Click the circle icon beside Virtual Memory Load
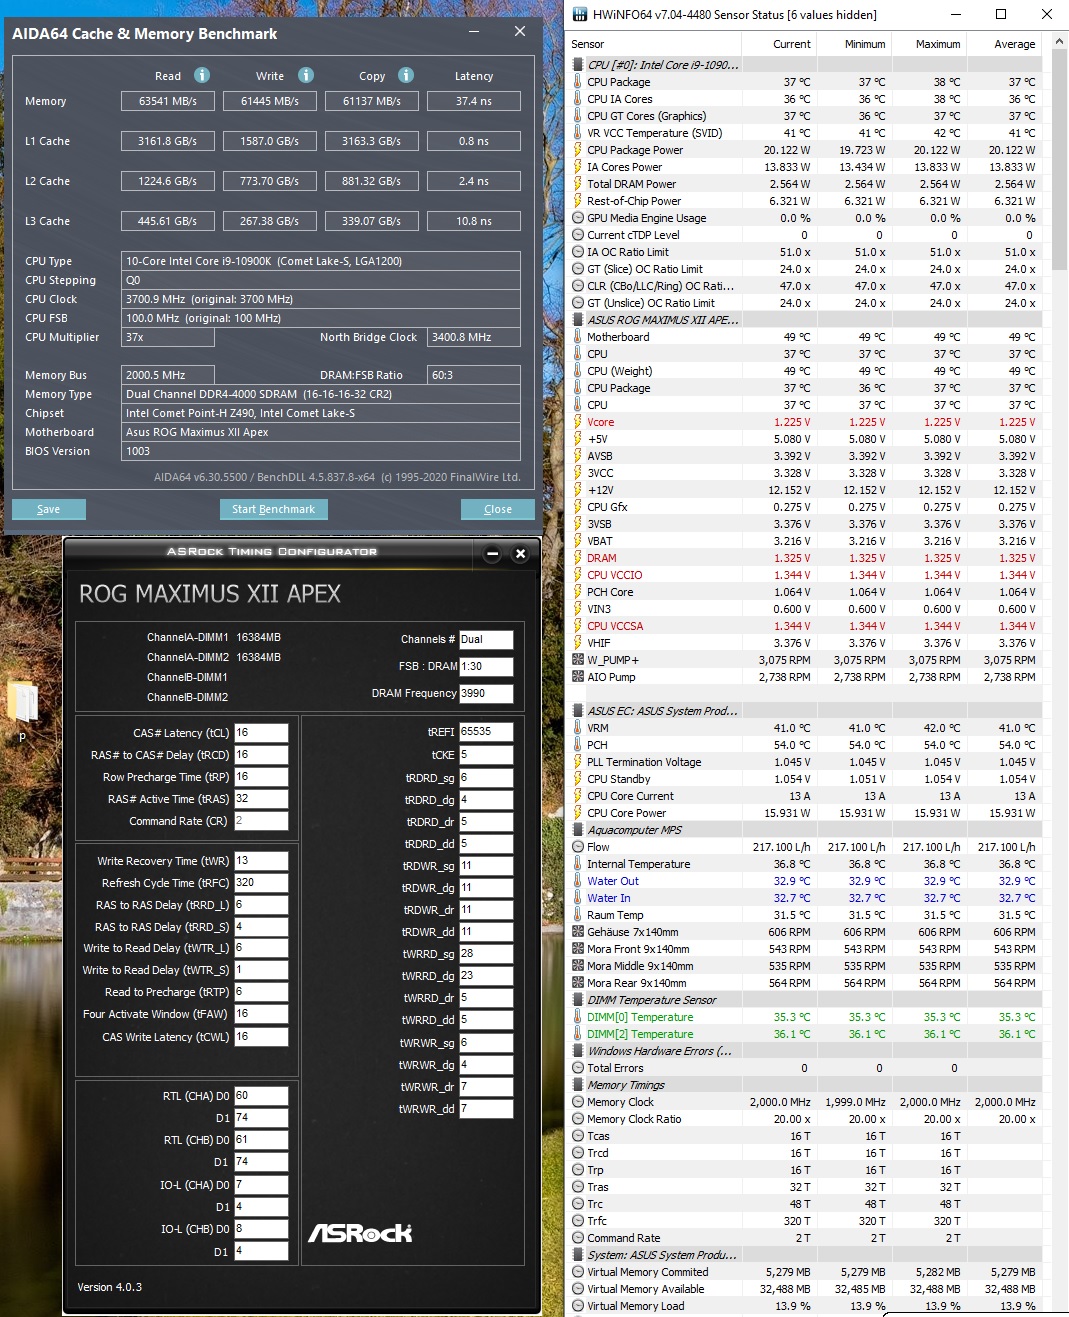1069x1317 pixels. [x=578, y=1306]
